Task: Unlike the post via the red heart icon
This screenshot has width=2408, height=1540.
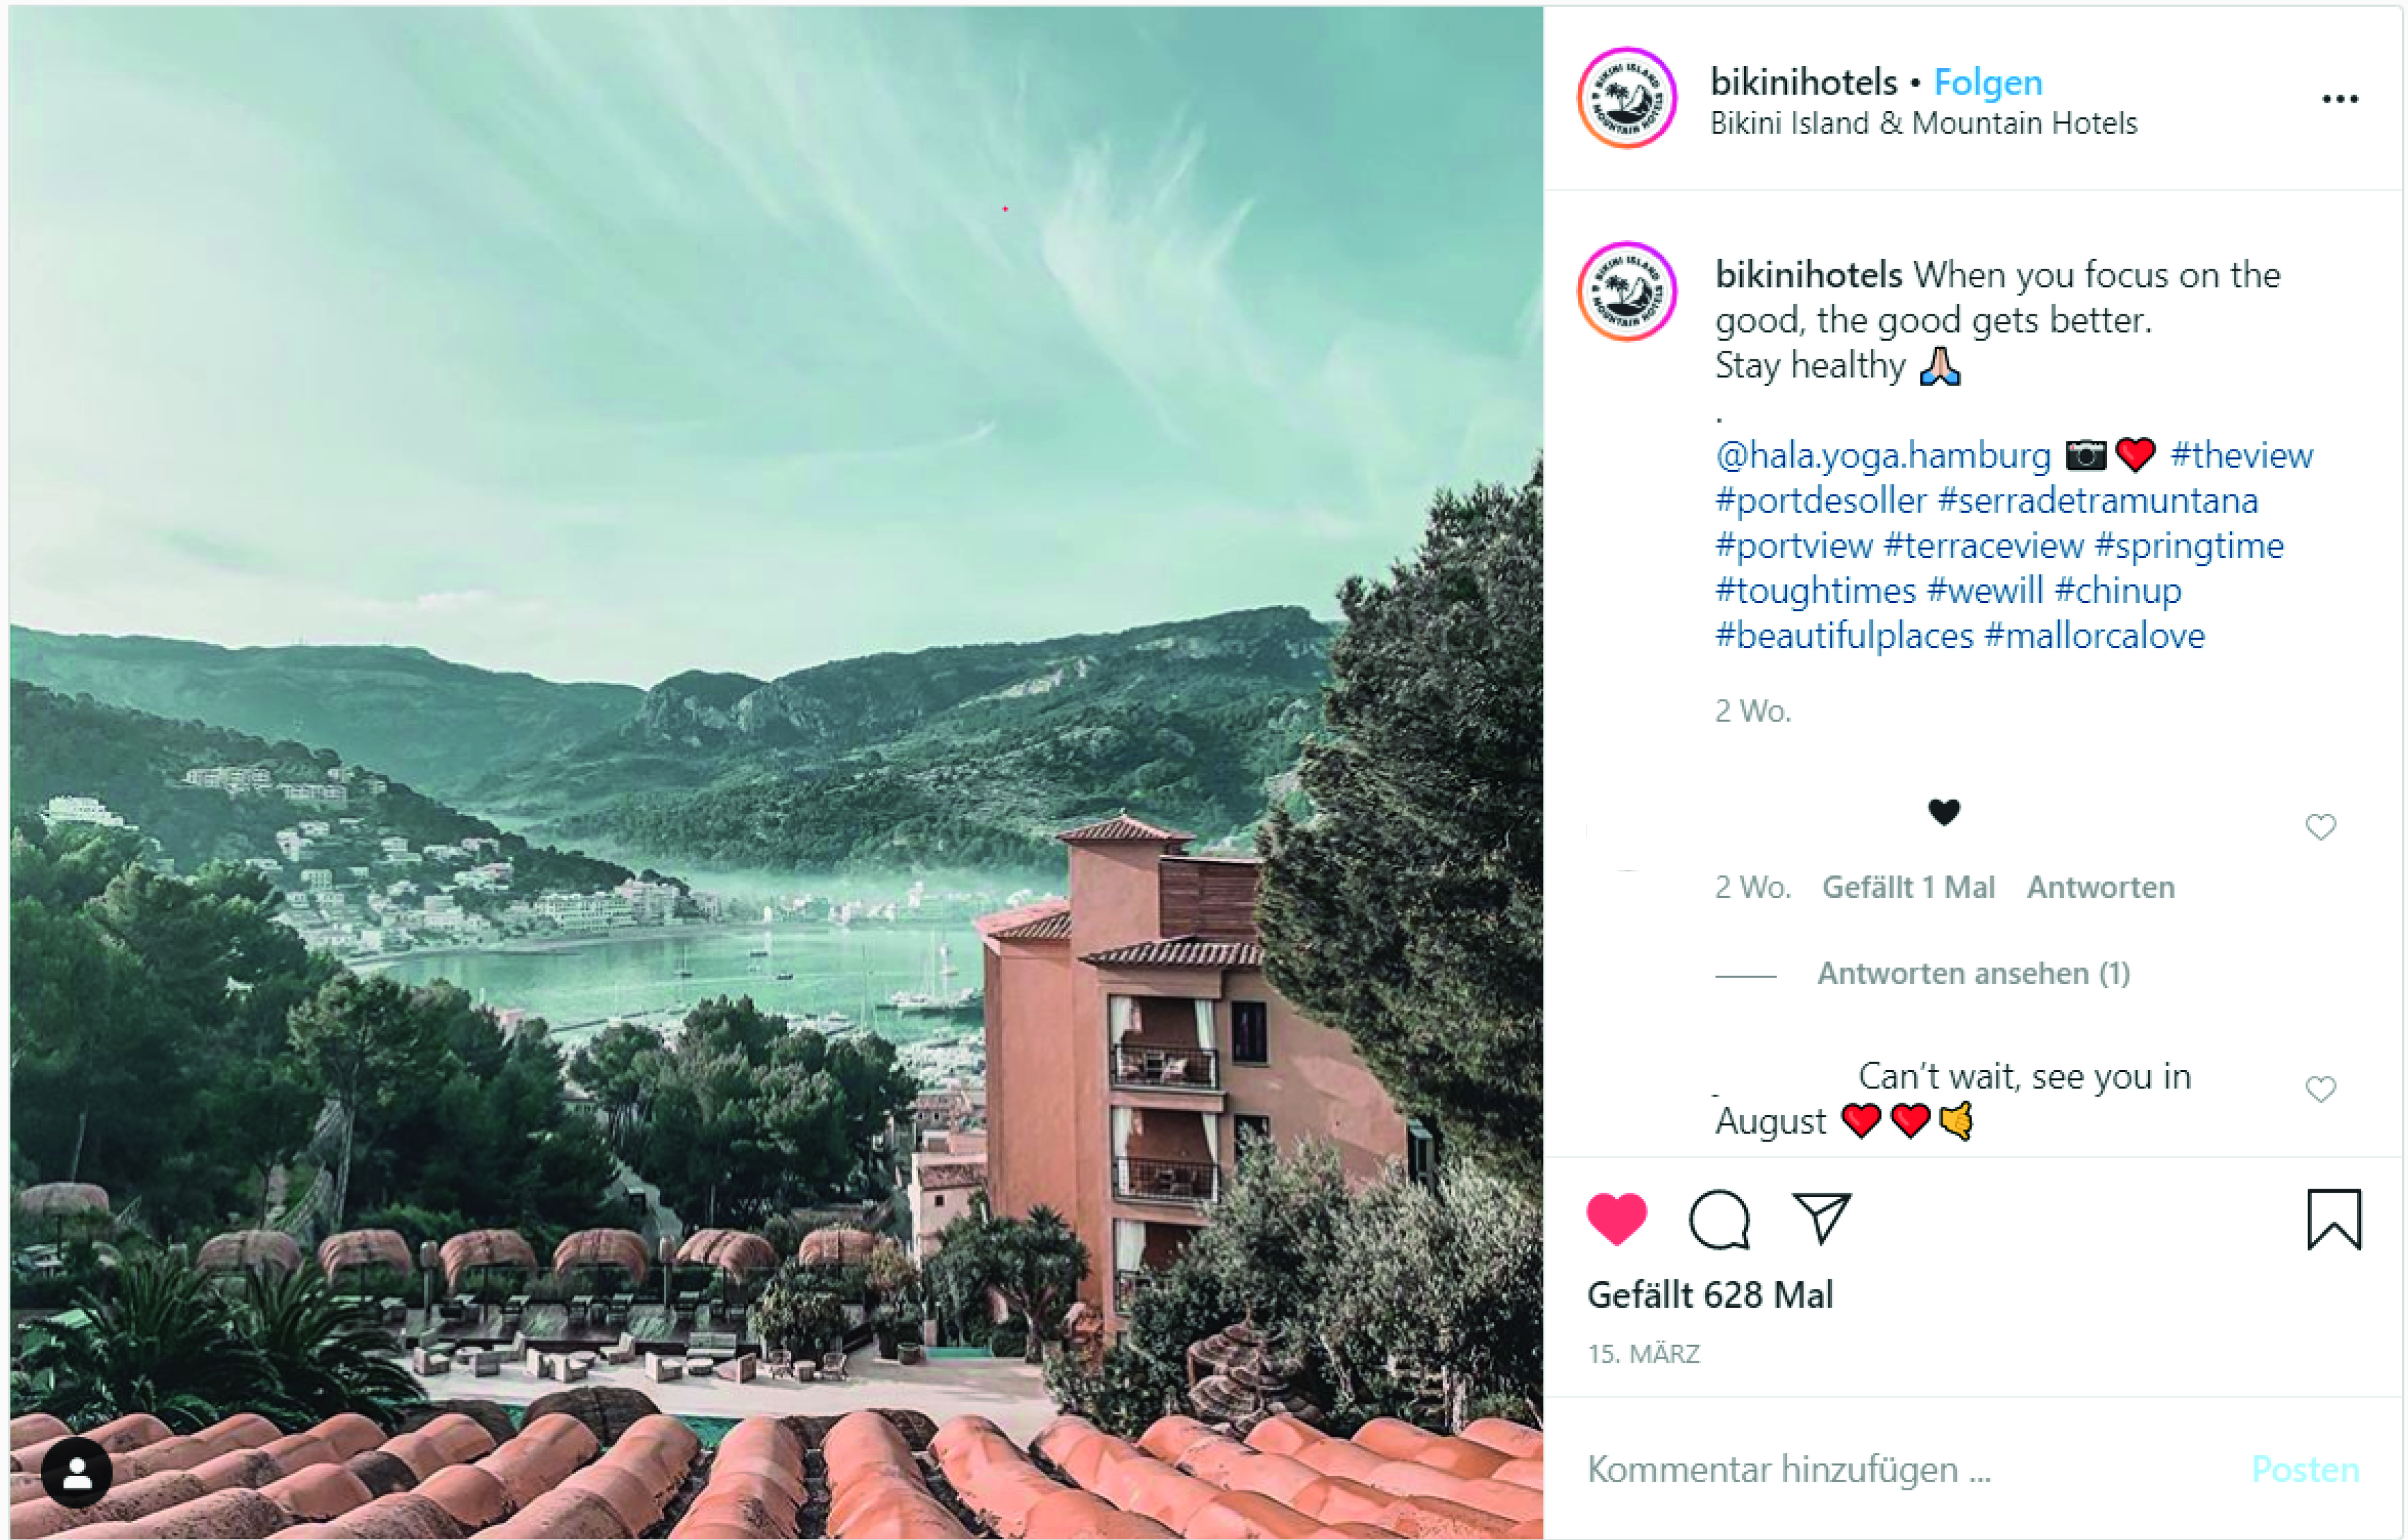Action: 1616,1219
